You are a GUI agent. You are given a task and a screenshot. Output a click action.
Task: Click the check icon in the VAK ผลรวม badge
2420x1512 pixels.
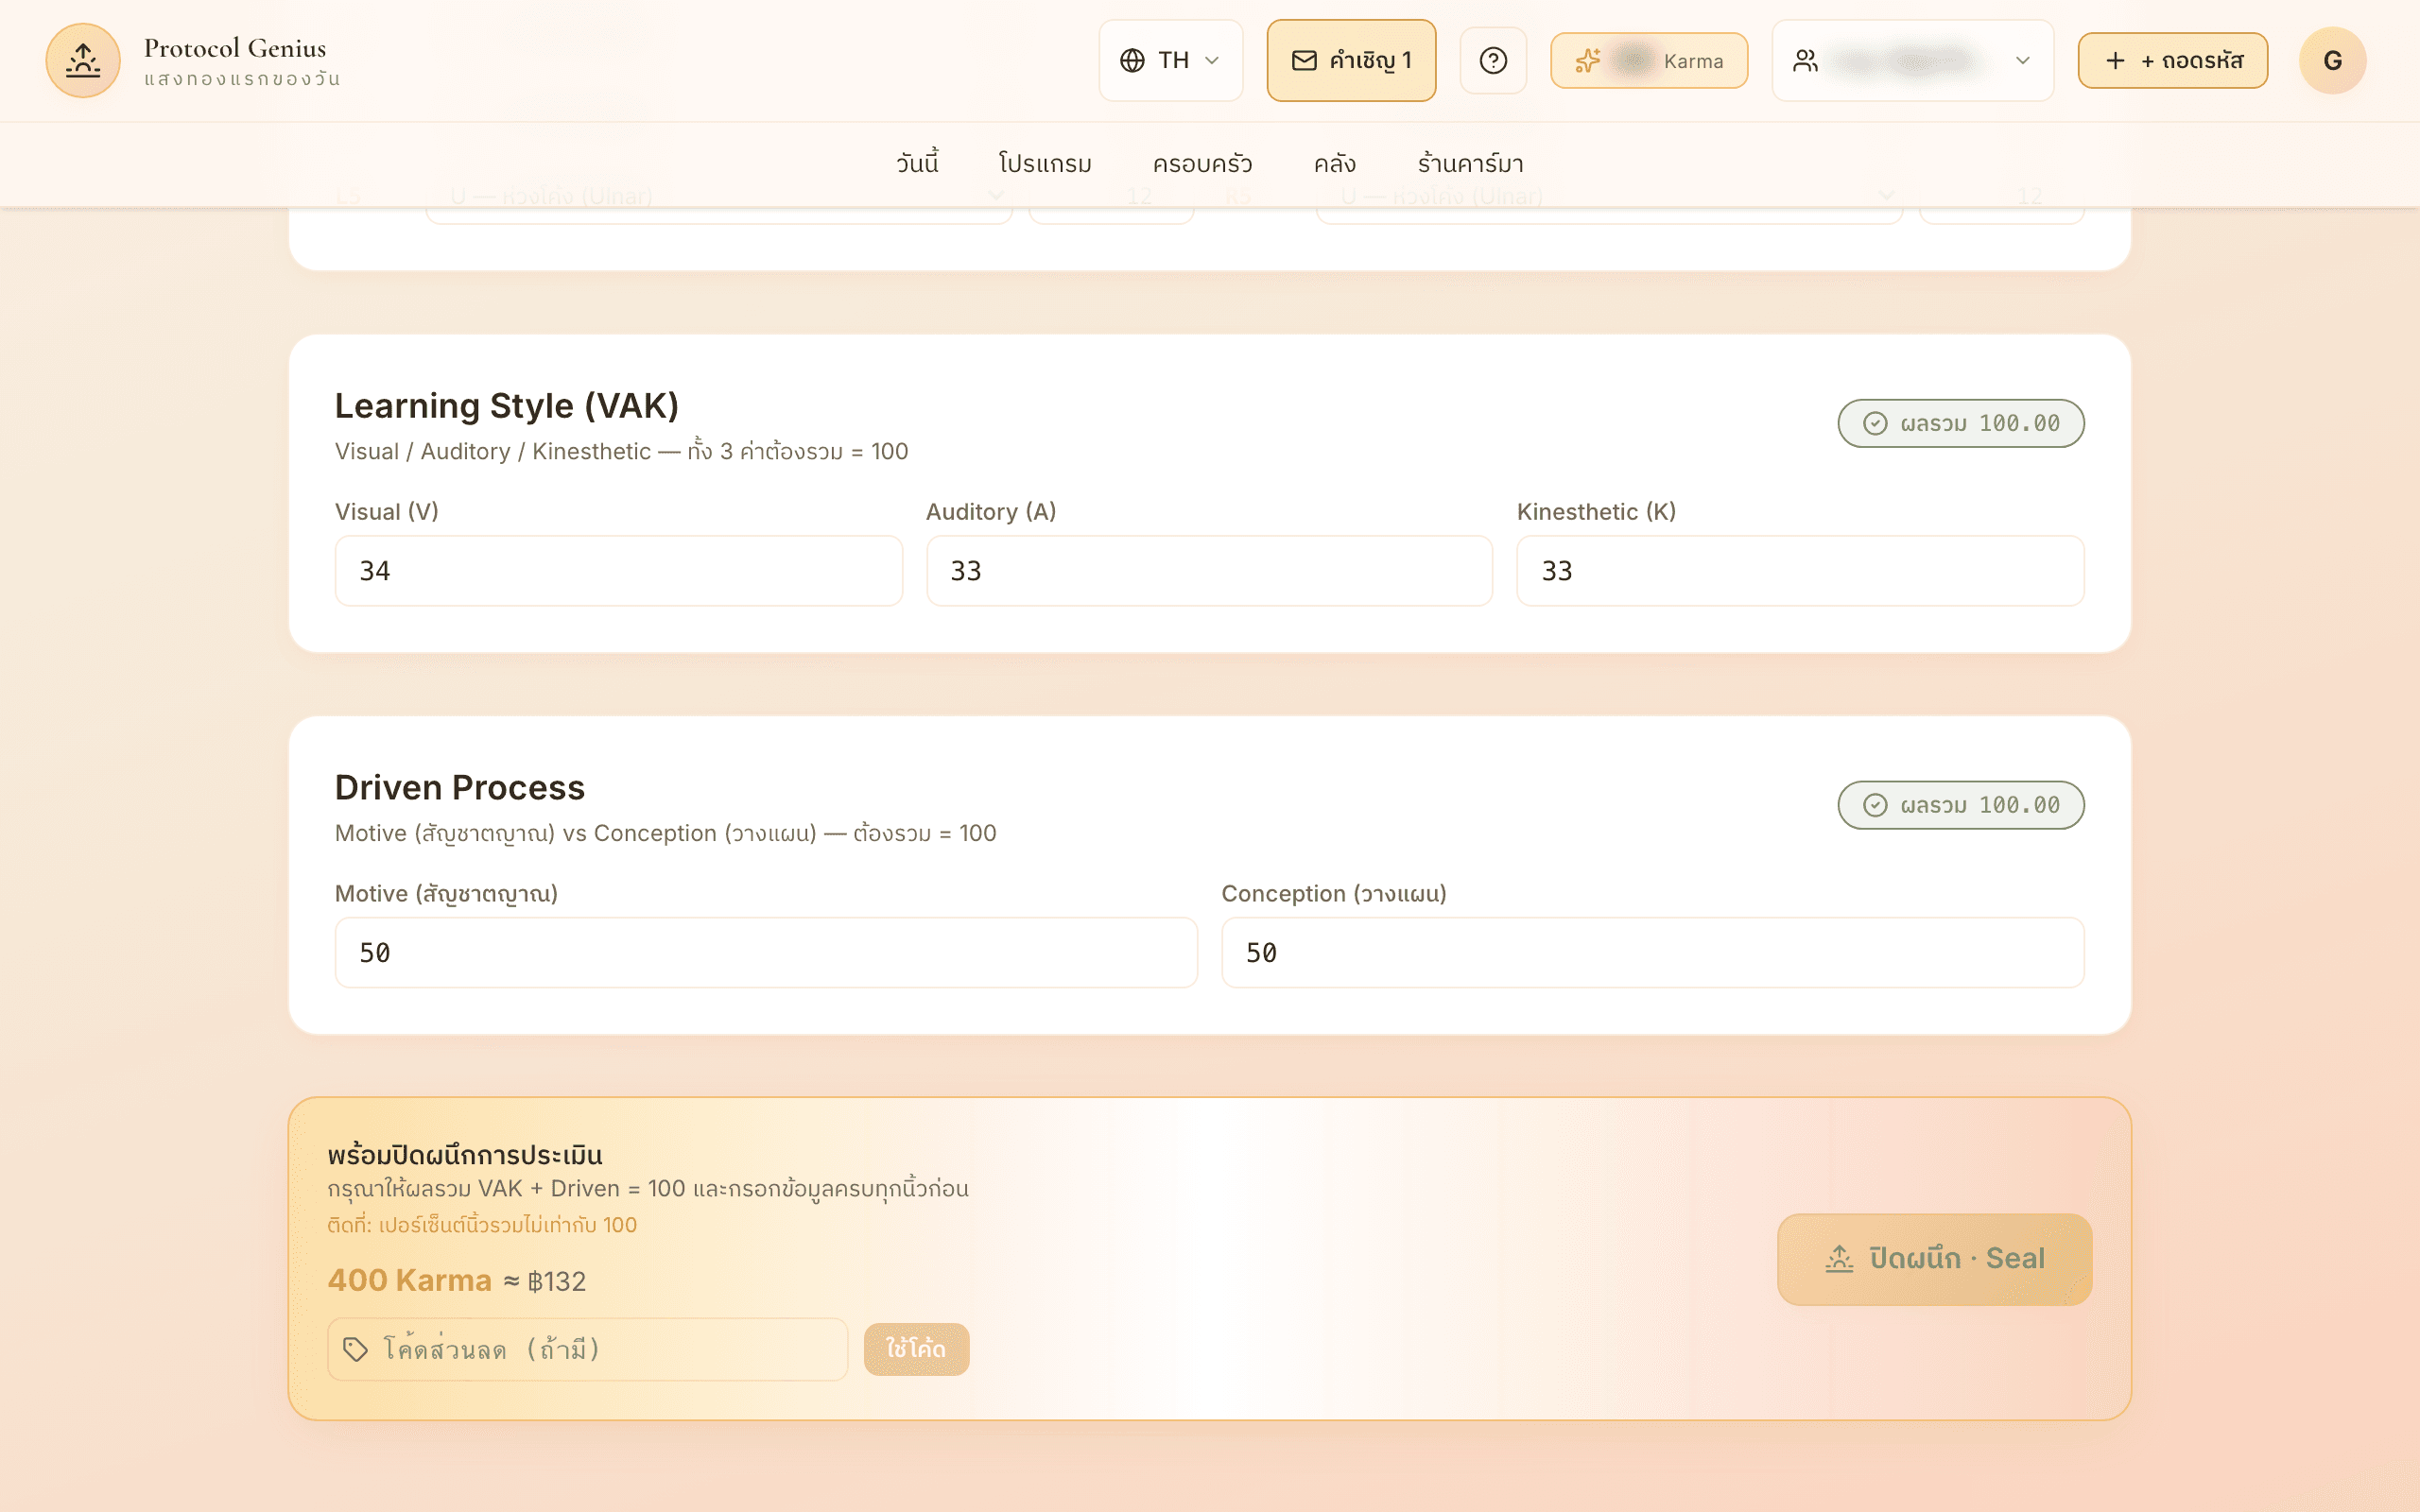point(1875,423)
